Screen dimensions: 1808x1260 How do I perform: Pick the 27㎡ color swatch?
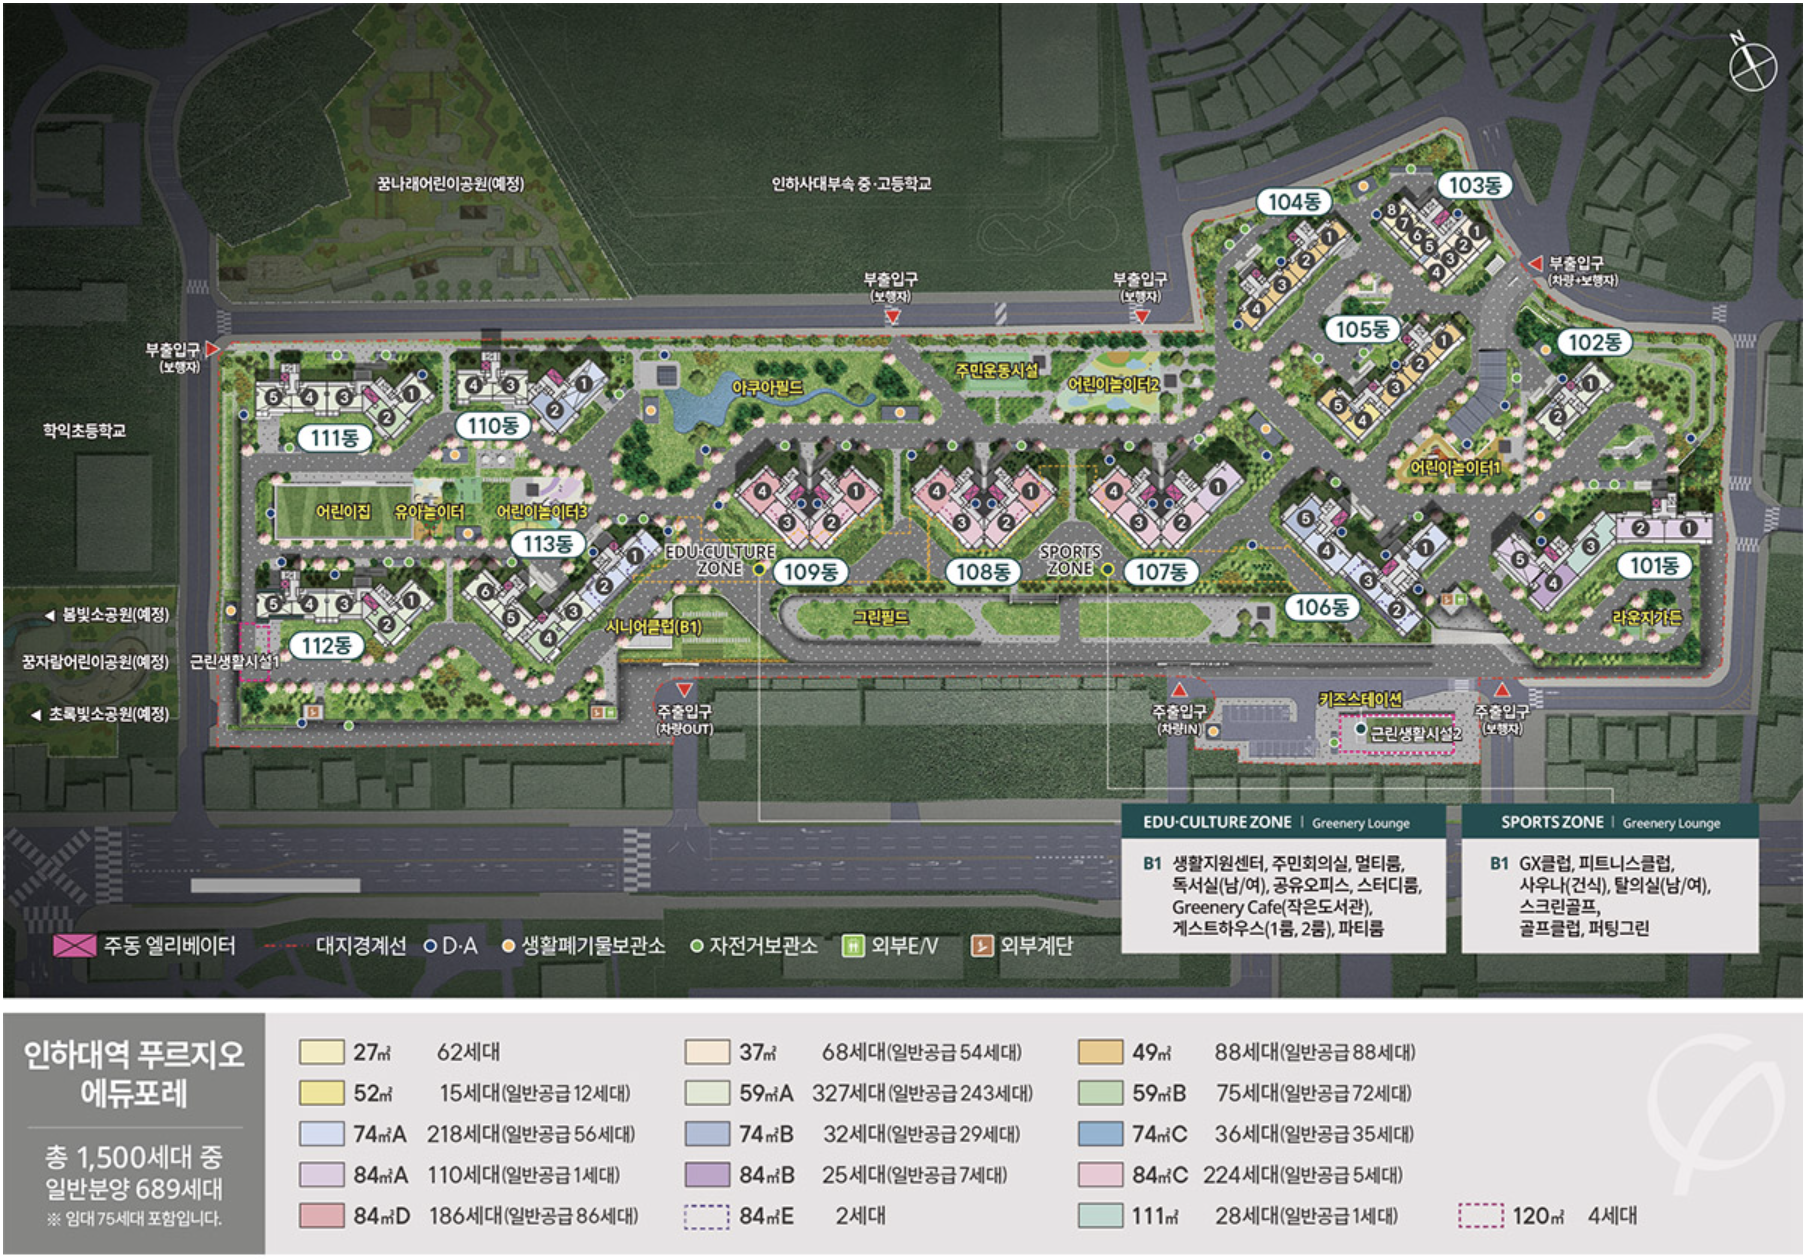pyautogui.click(x=321, y=1052)
